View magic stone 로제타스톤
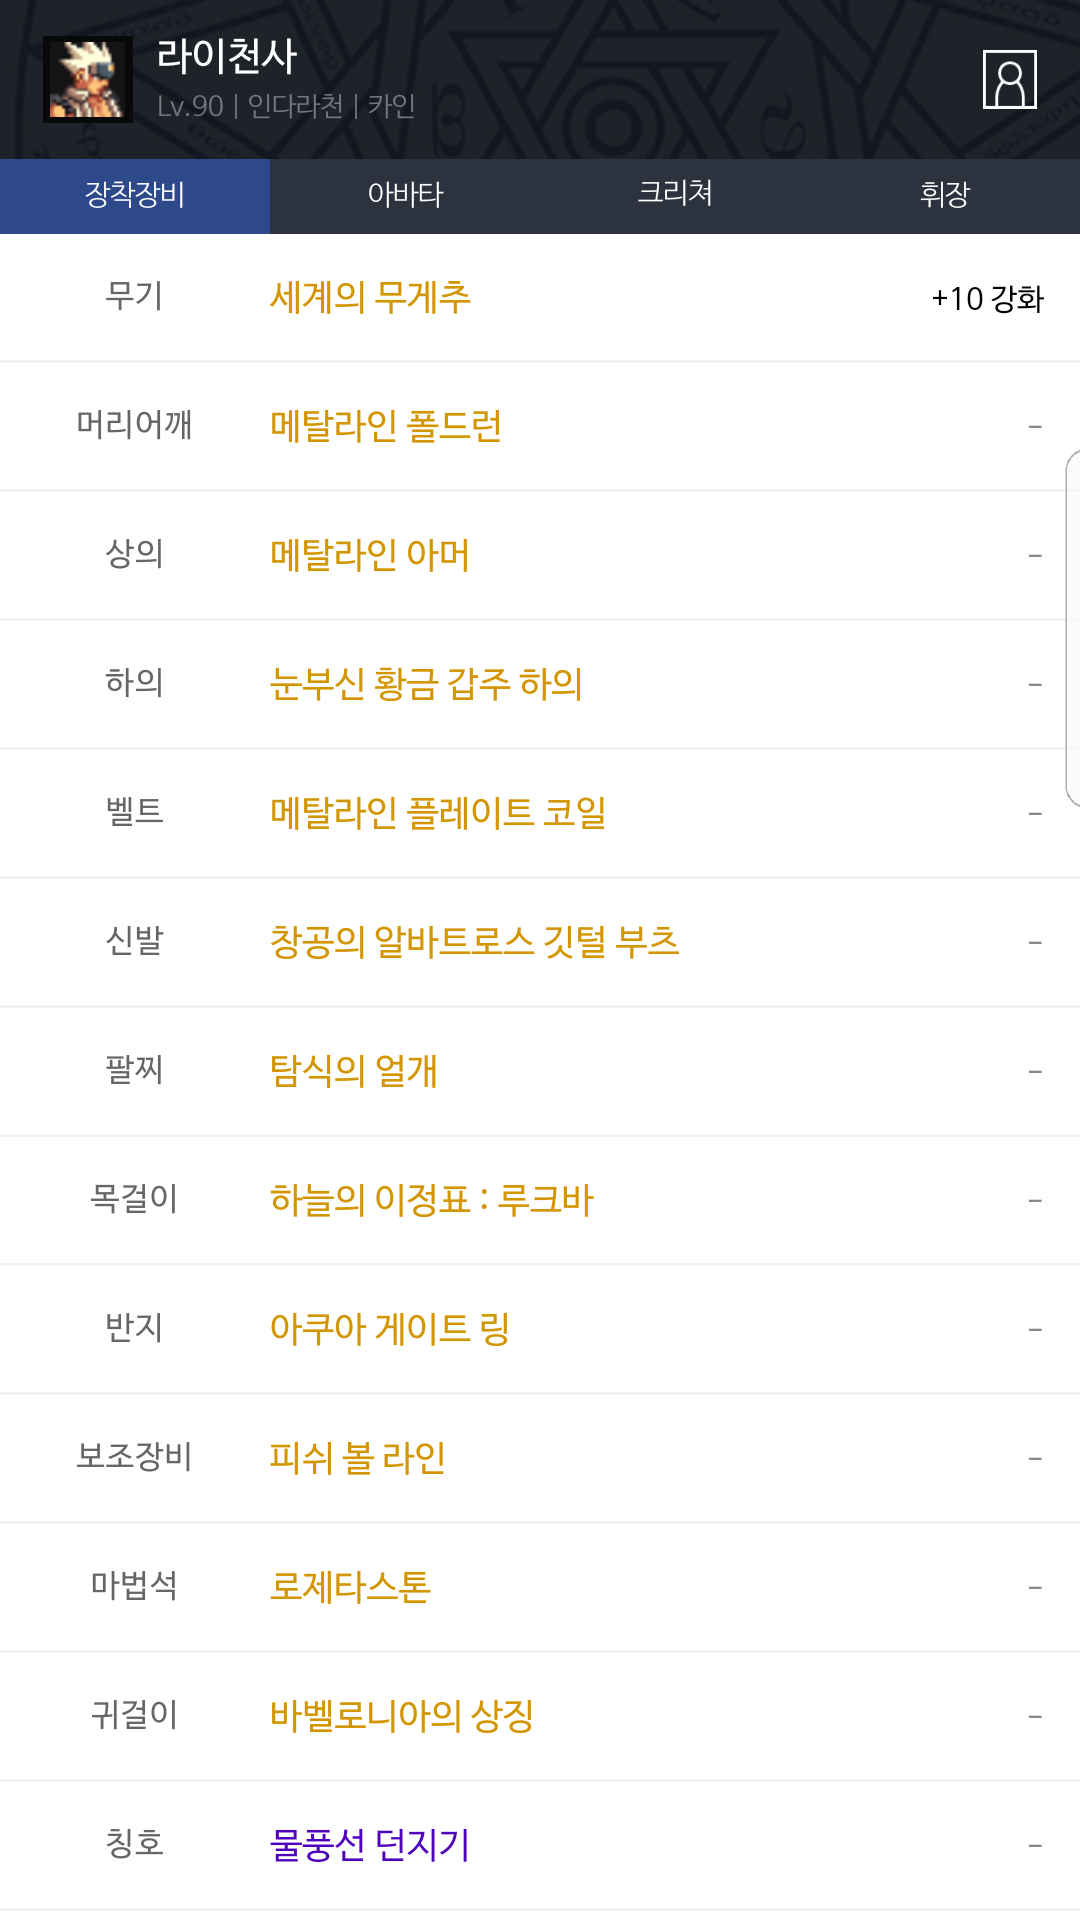This screenshot has height=1920, width=1080. click(x=350, y=1587)
